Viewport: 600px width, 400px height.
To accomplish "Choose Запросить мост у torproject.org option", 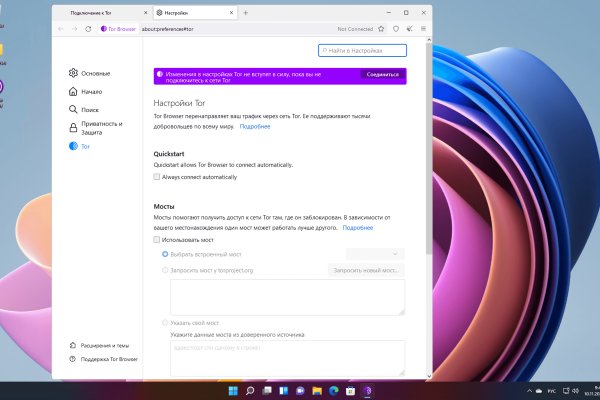I will click(x=166, y=270).
